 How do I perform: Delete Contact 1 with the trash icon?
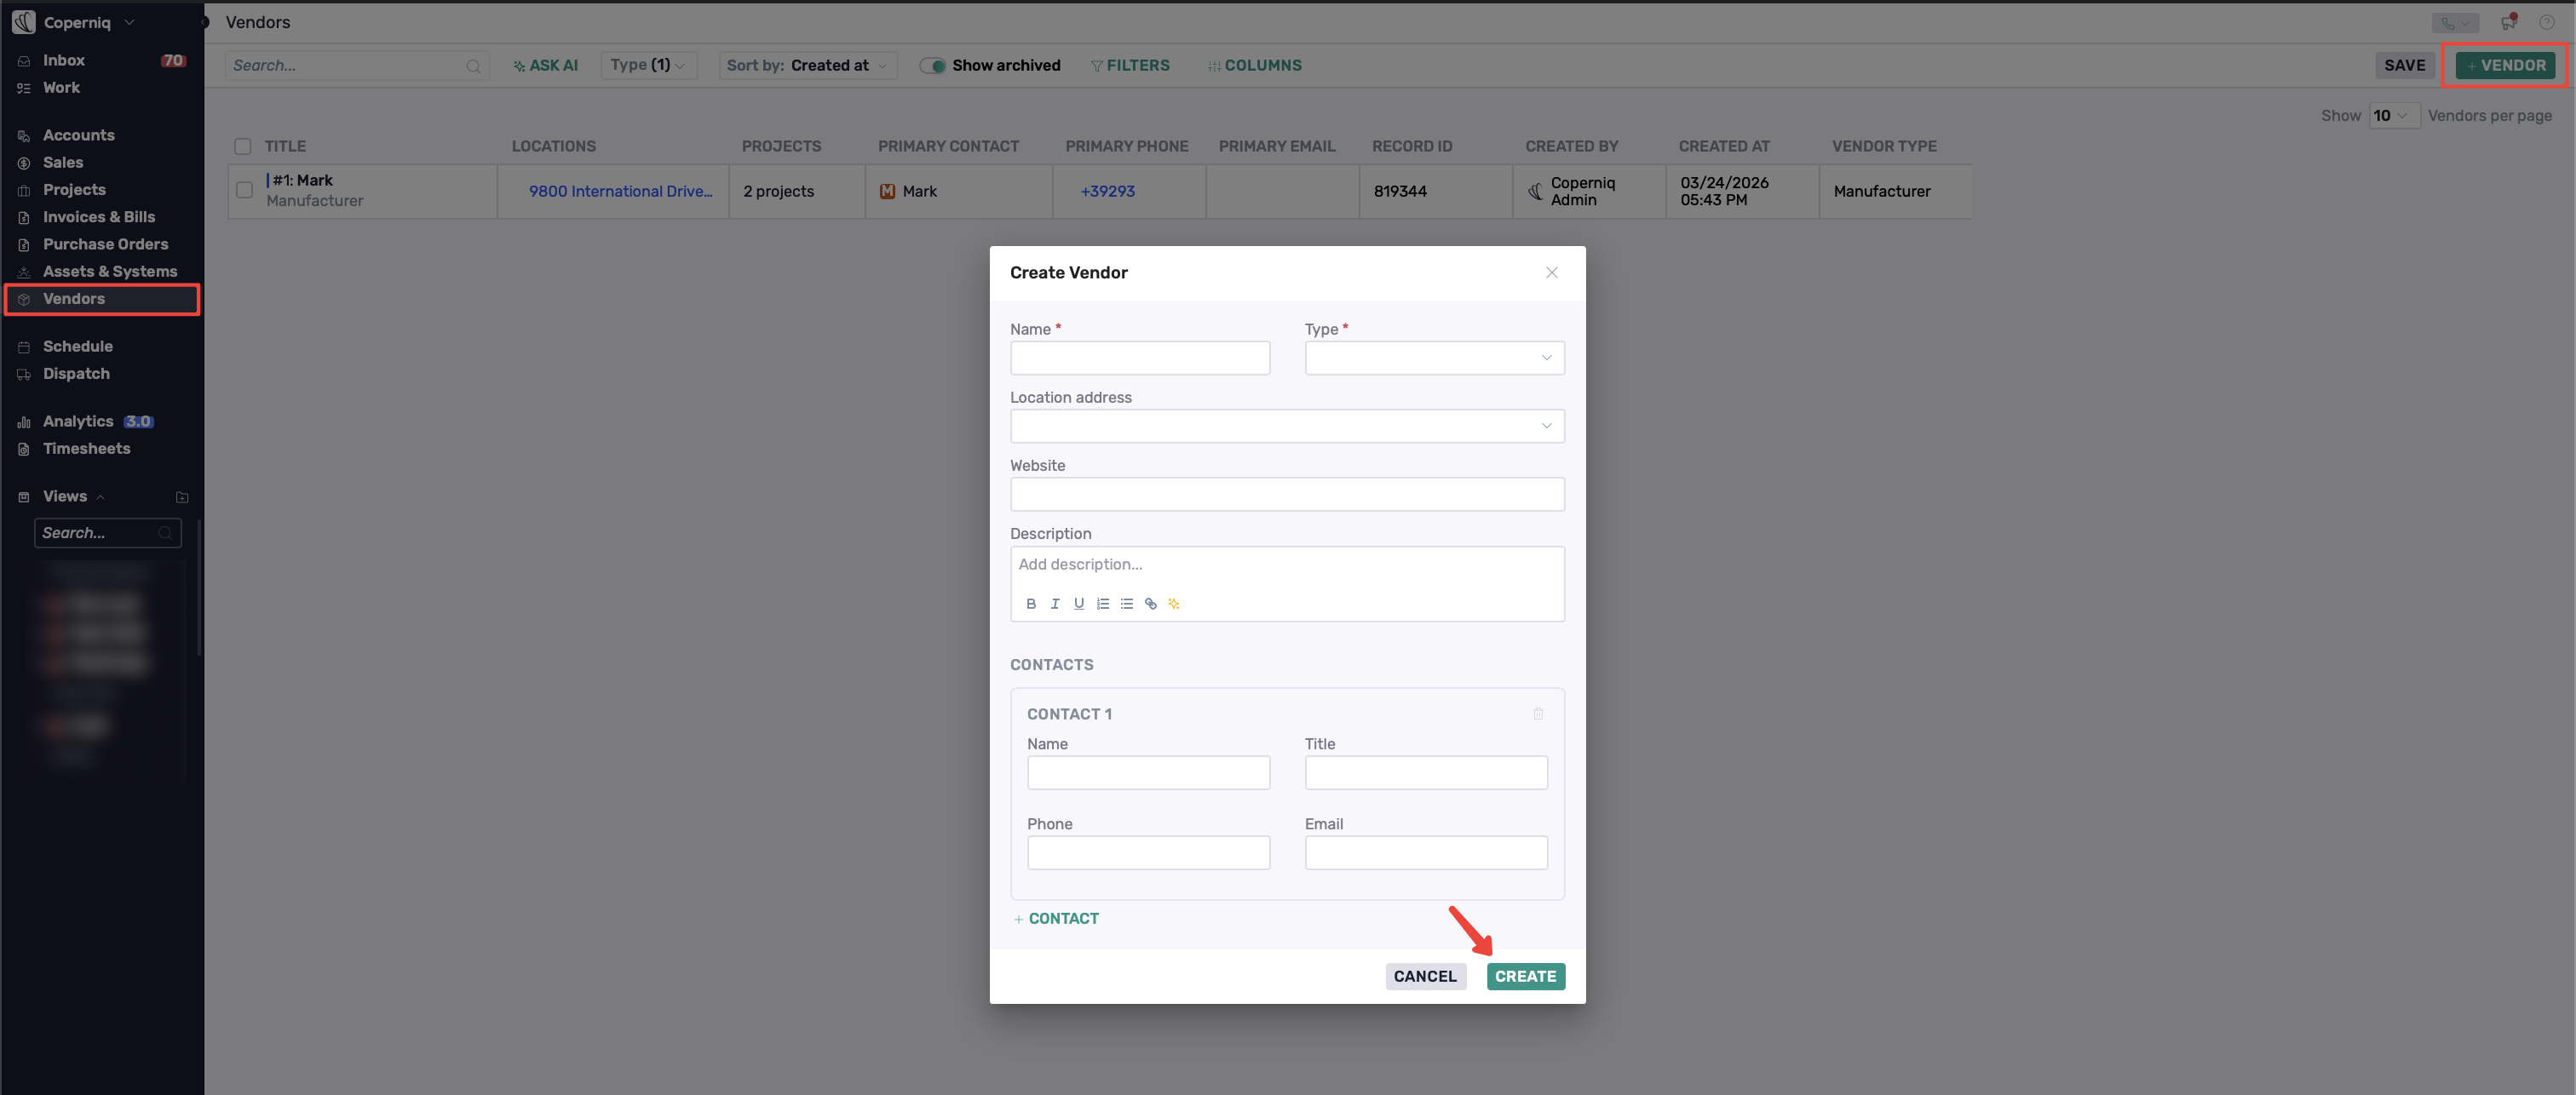tap(1538, 714)
